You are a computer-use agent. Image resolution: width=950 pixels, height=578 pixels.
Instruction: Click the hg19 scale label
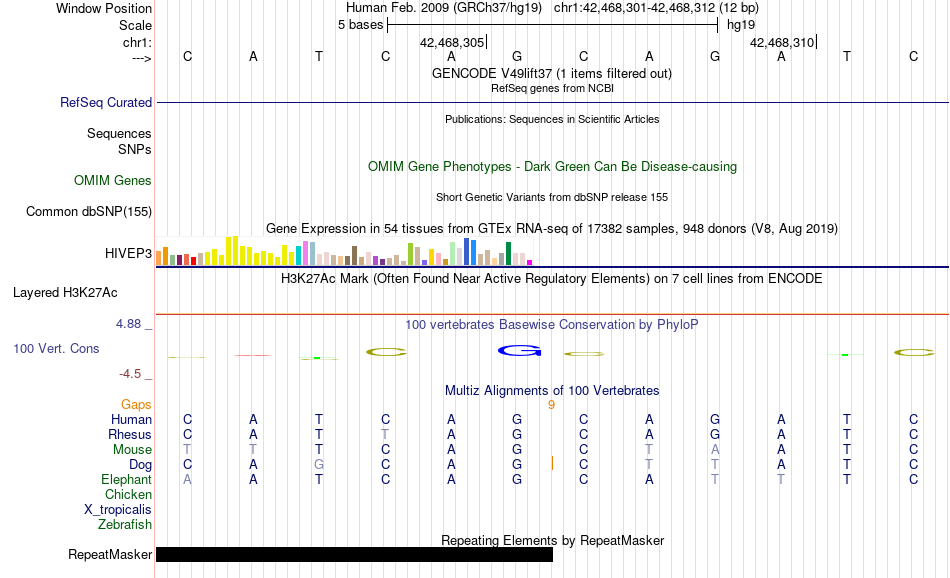[741, 25]
